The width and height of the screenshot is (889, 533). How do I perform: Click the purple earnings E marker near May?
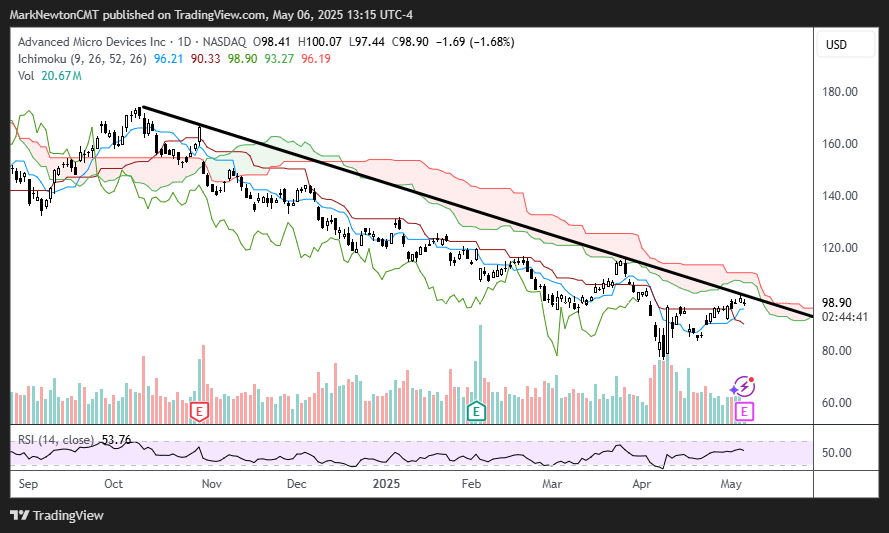click(x=744, y=412)
